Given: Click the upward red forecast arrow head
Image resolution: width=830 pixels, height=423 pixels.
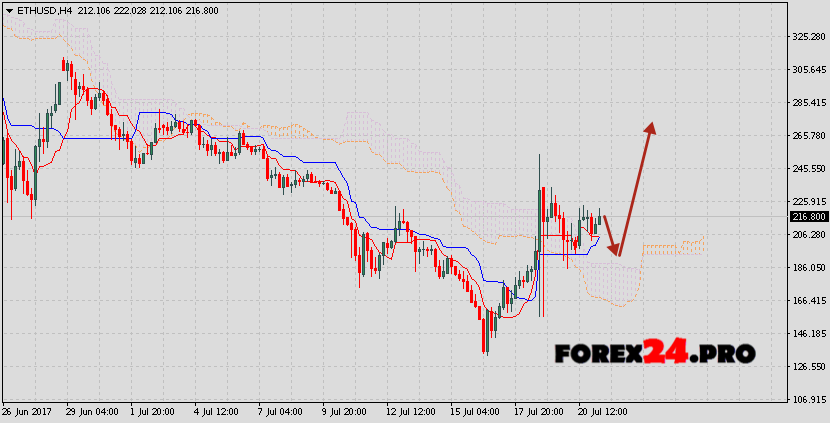Looking at the screenshot, I should [x=651, y=128].
